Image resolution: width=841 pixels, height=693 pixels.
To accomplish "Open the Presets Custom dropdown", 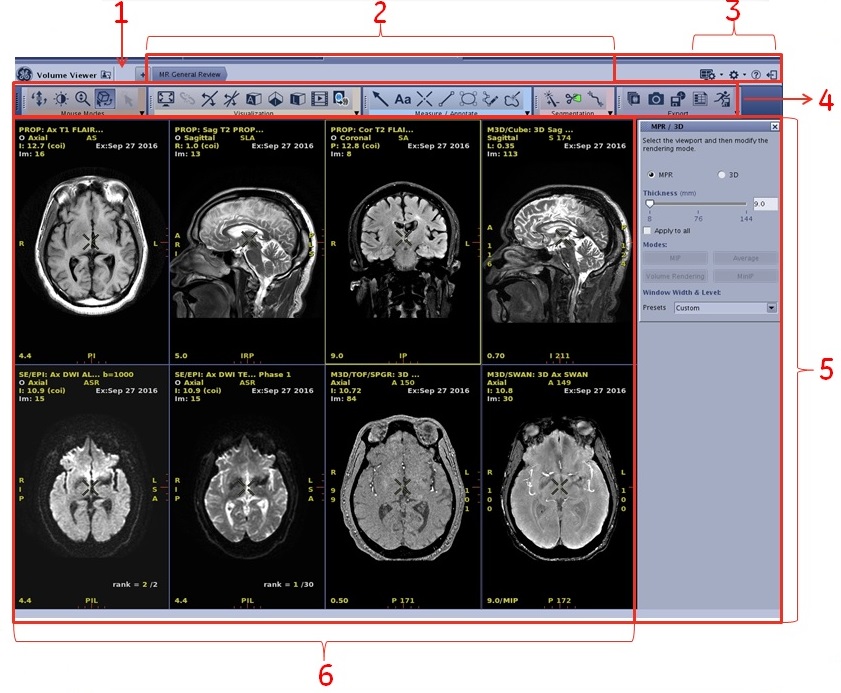I will tap(771, 308).
